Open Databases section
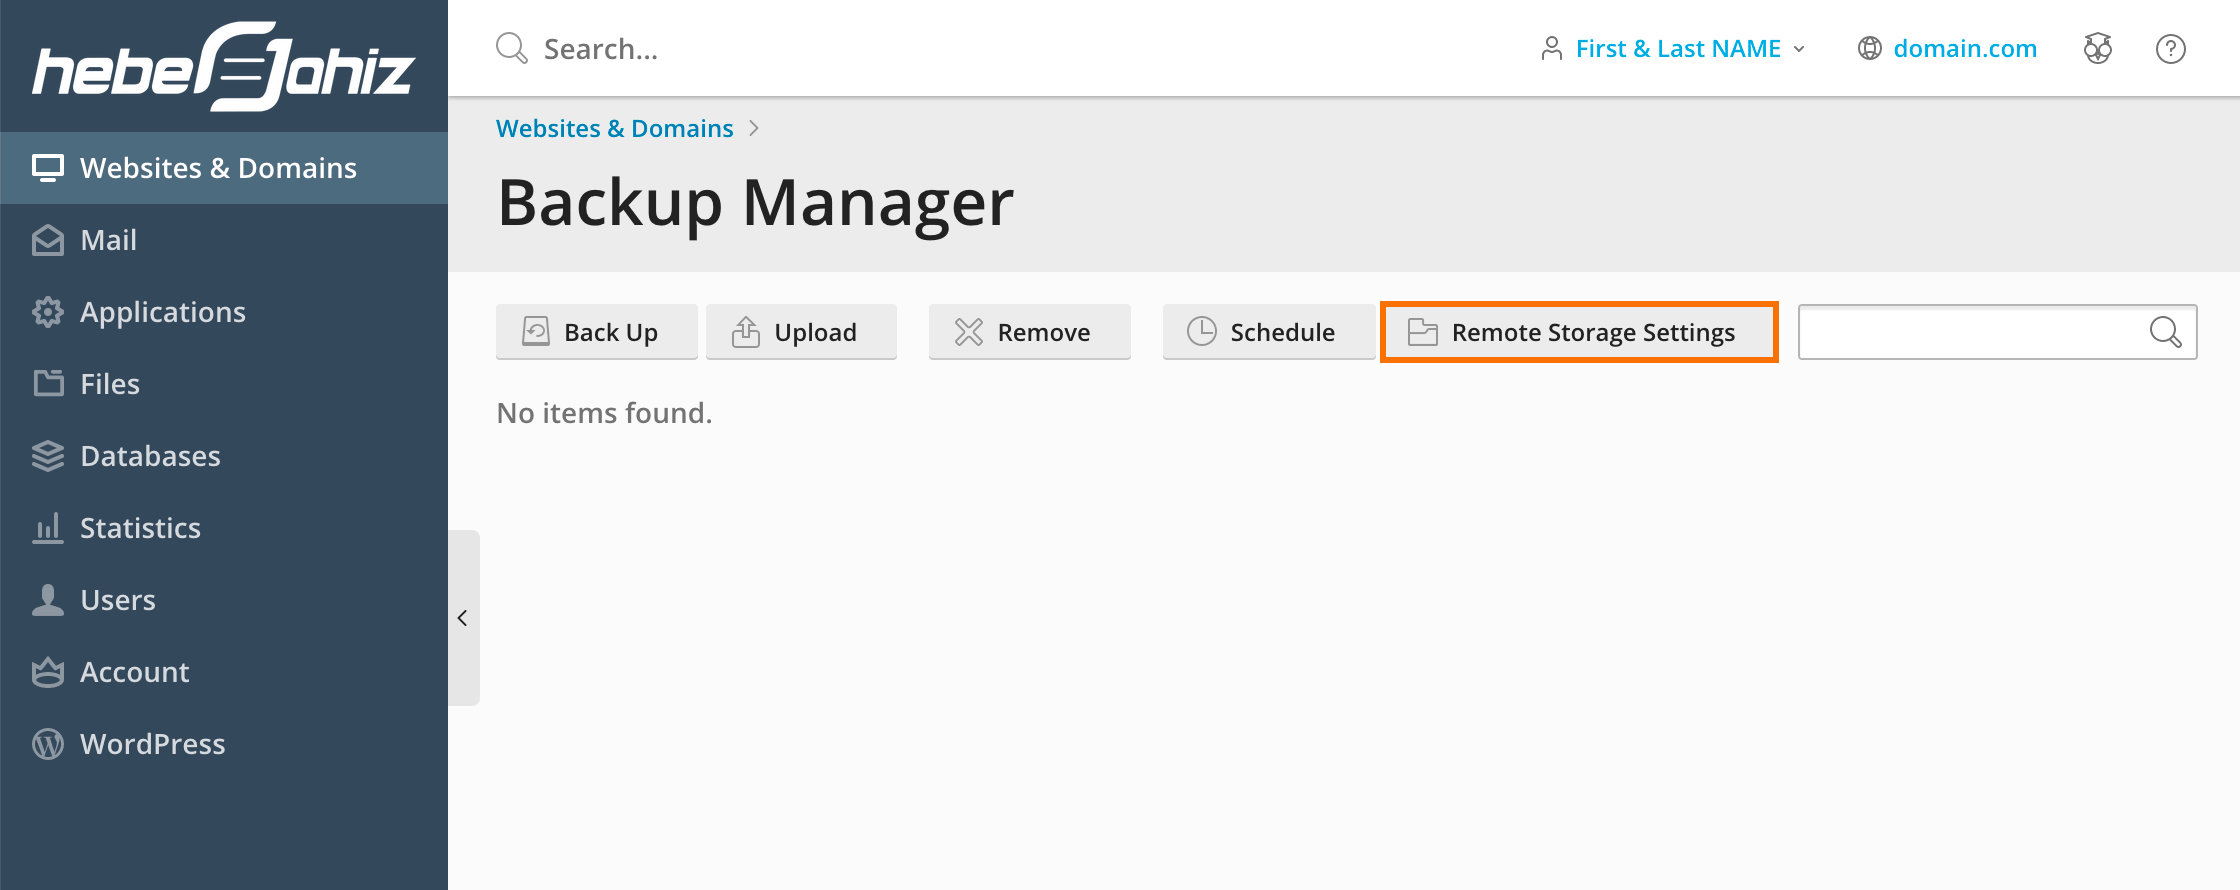The width and height of the screenshot is (2240, 890). pos(224,456)
